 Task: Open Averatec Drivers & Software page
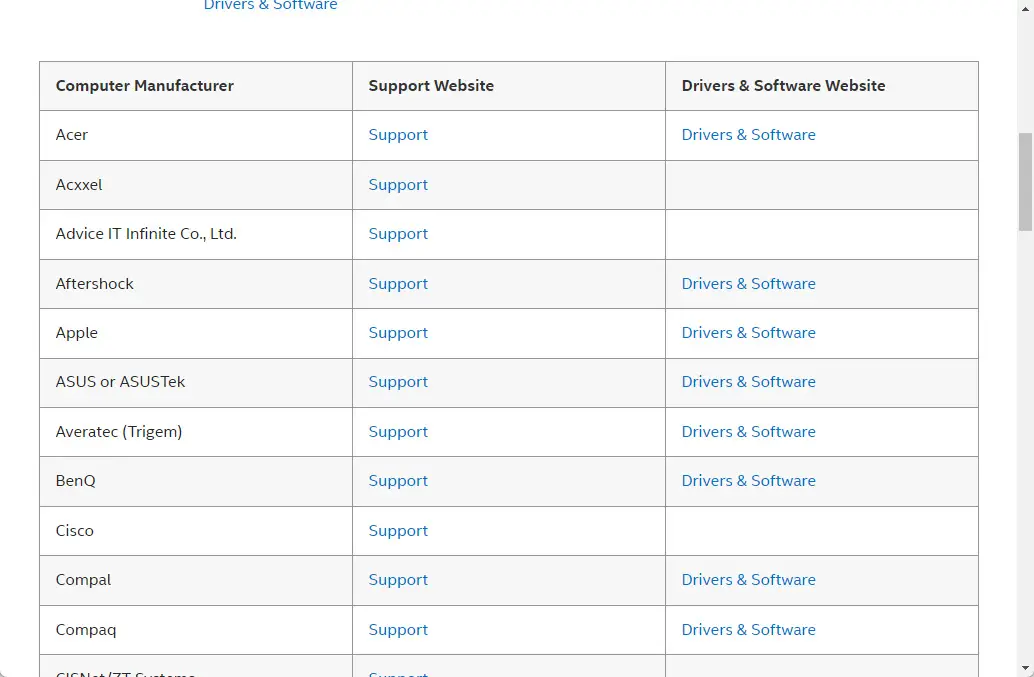[748, 431]
